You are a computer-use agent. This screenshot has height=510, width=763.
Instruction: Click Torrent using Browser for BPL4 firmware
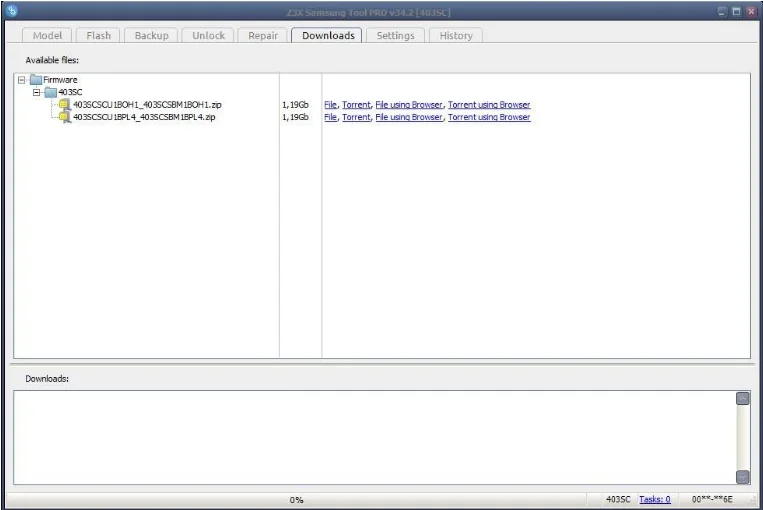coord(489,117)
